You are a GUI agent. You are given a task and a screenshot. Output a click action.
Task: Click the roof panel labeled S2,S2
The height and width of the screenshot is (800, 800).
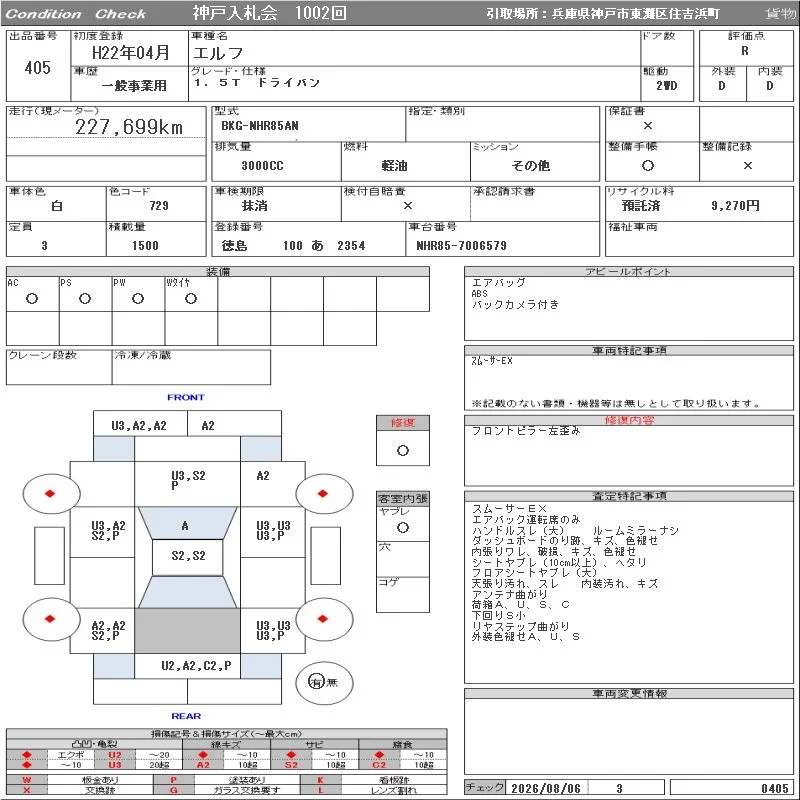188,557
